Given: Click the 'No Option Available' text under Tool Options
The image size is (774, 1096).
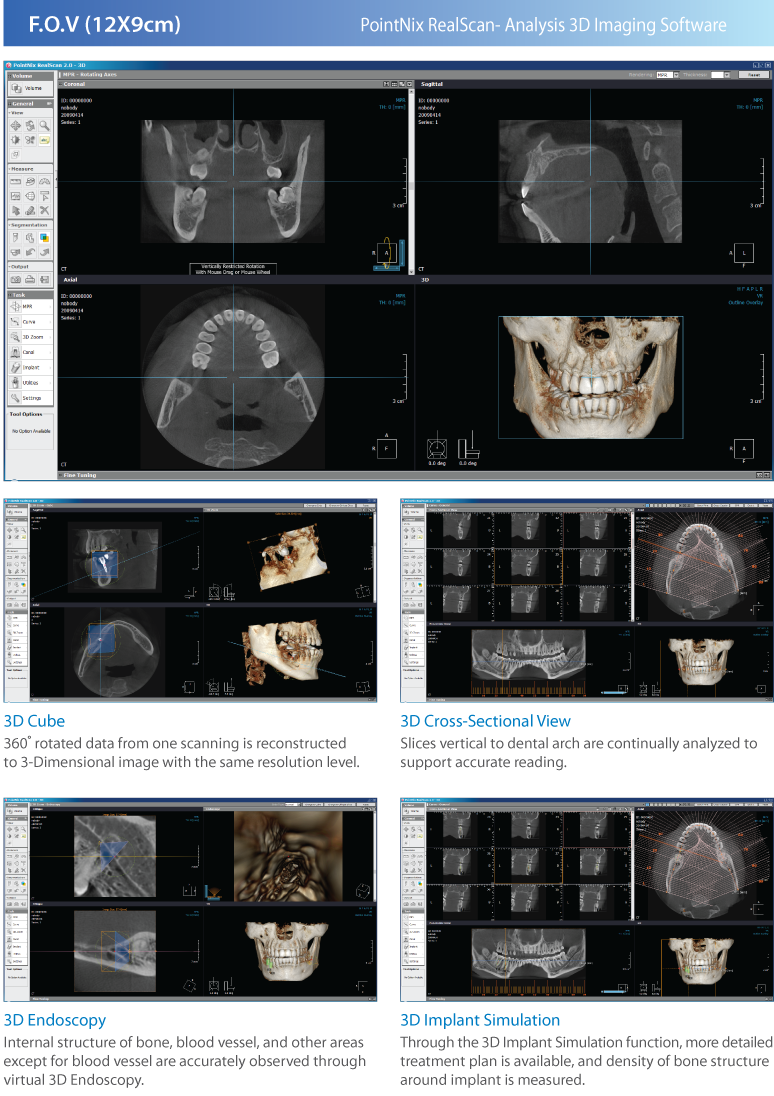Looking at the screenshot, I should (31, 431).
